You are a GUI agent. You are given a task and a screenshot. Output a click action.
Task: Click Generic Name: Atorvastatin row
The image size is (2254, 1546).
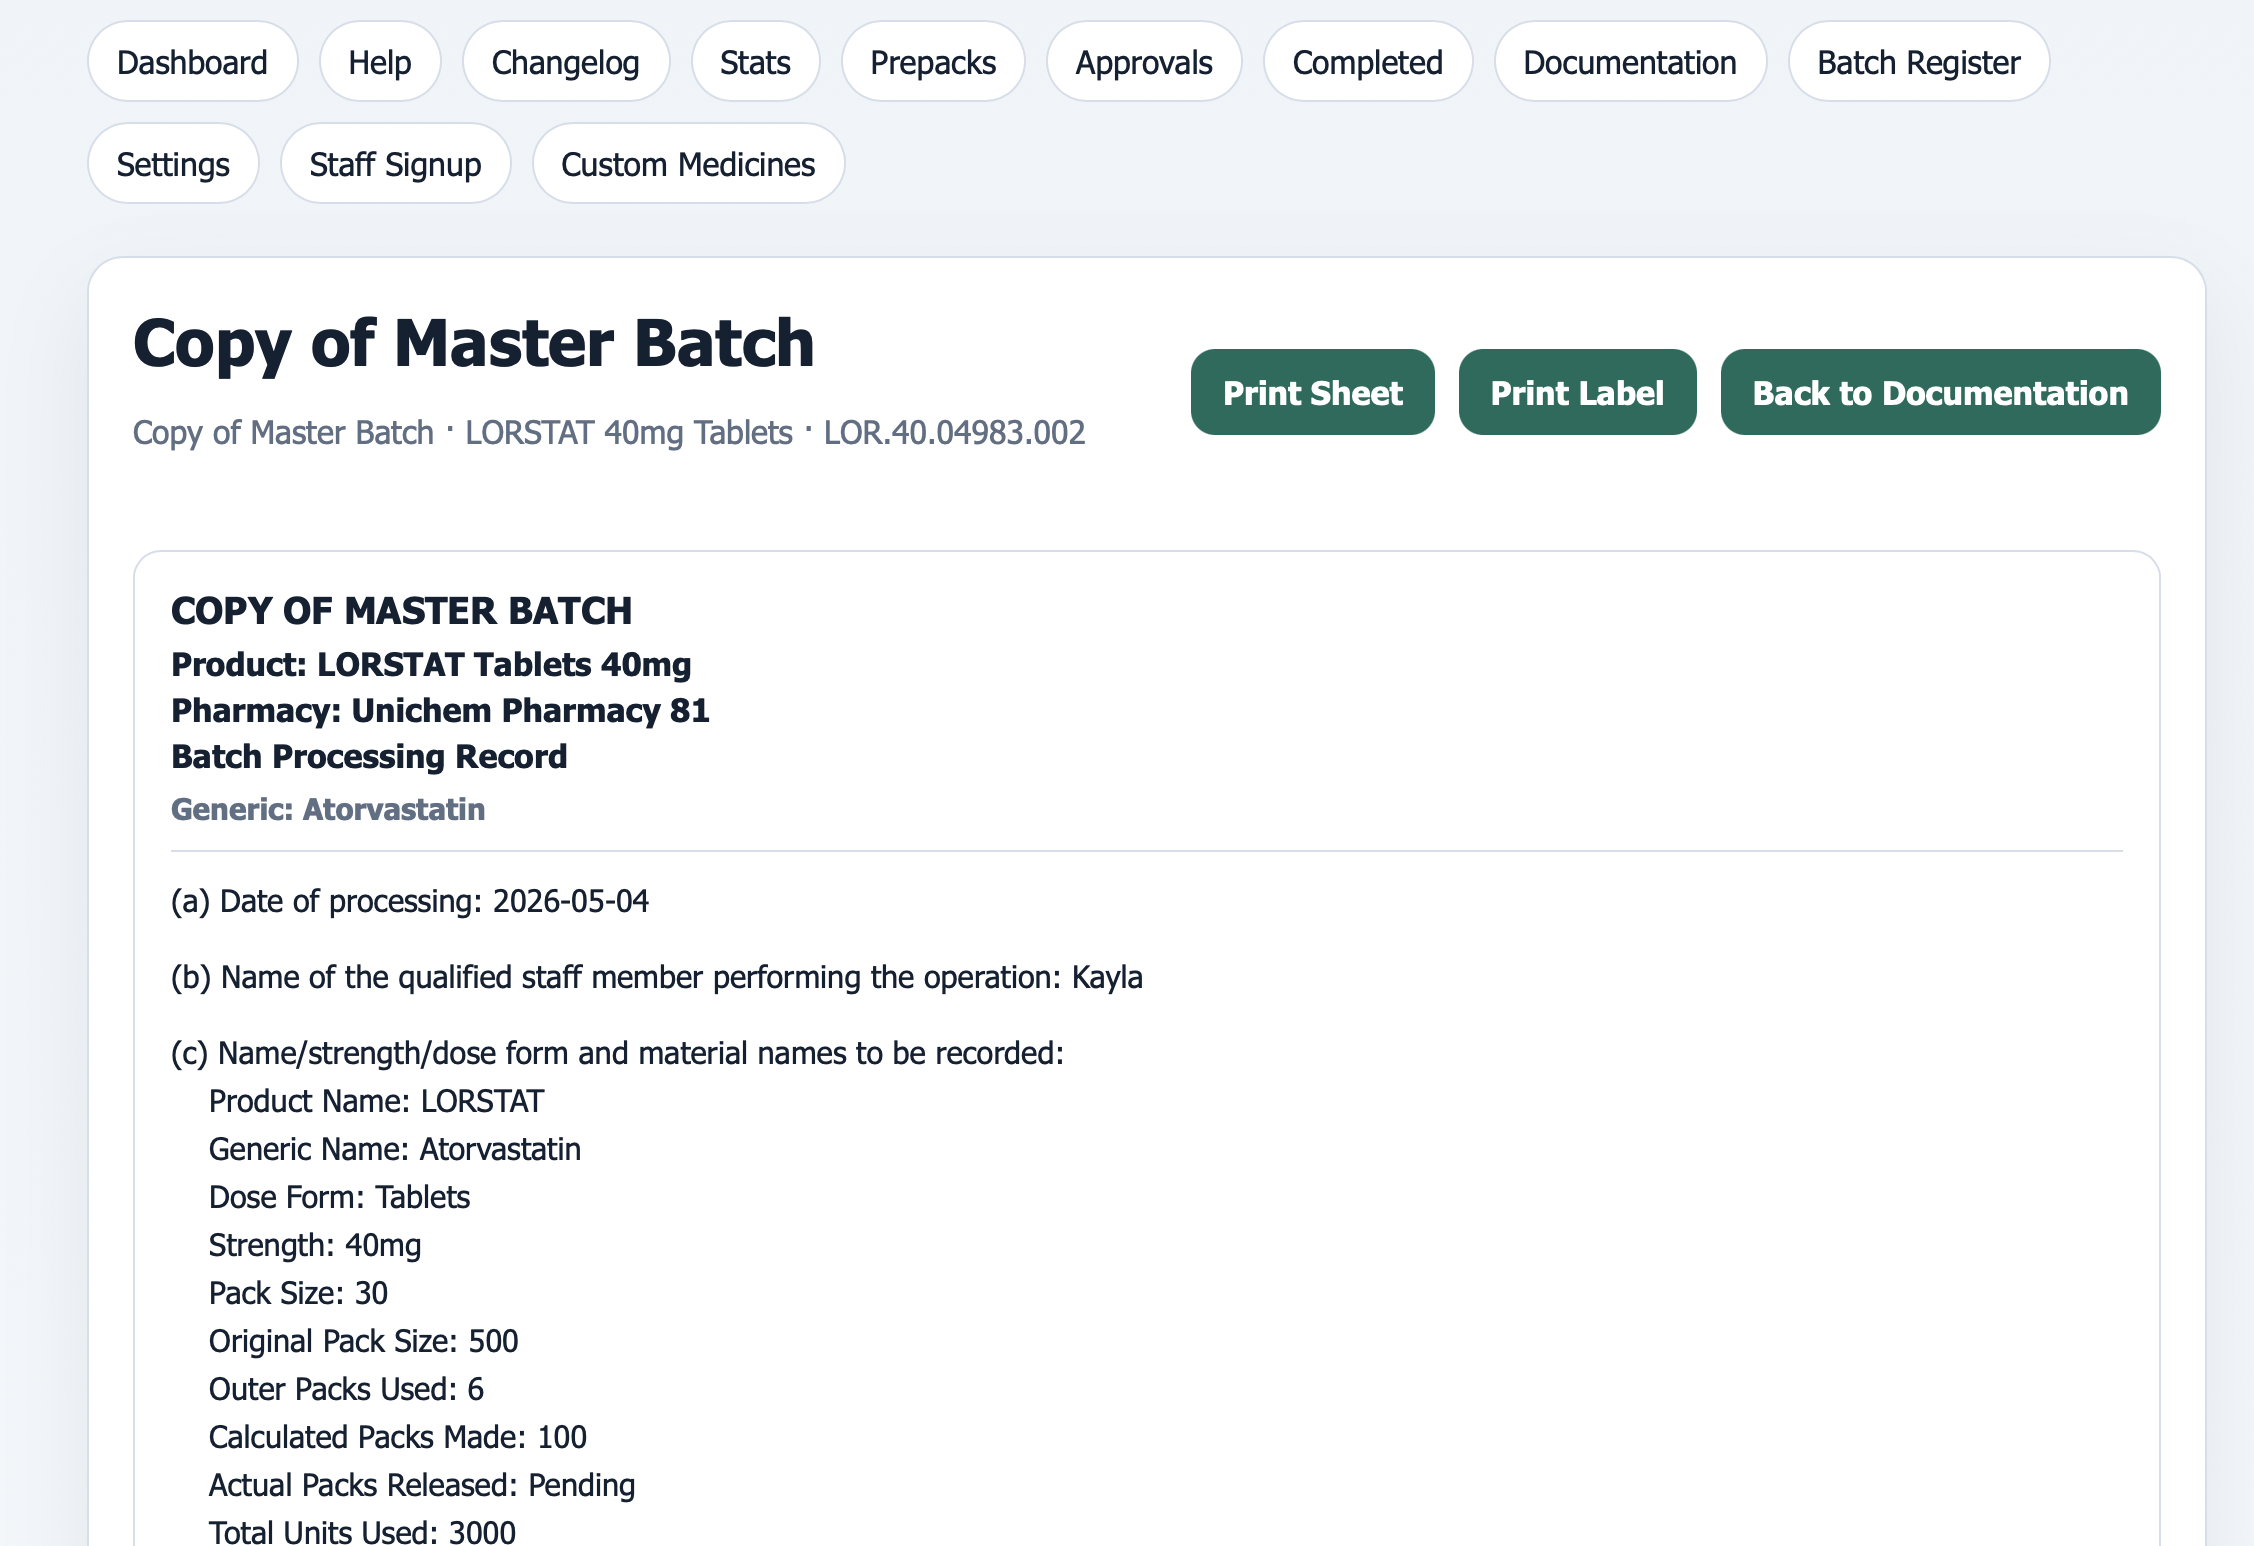(395, 1149)
